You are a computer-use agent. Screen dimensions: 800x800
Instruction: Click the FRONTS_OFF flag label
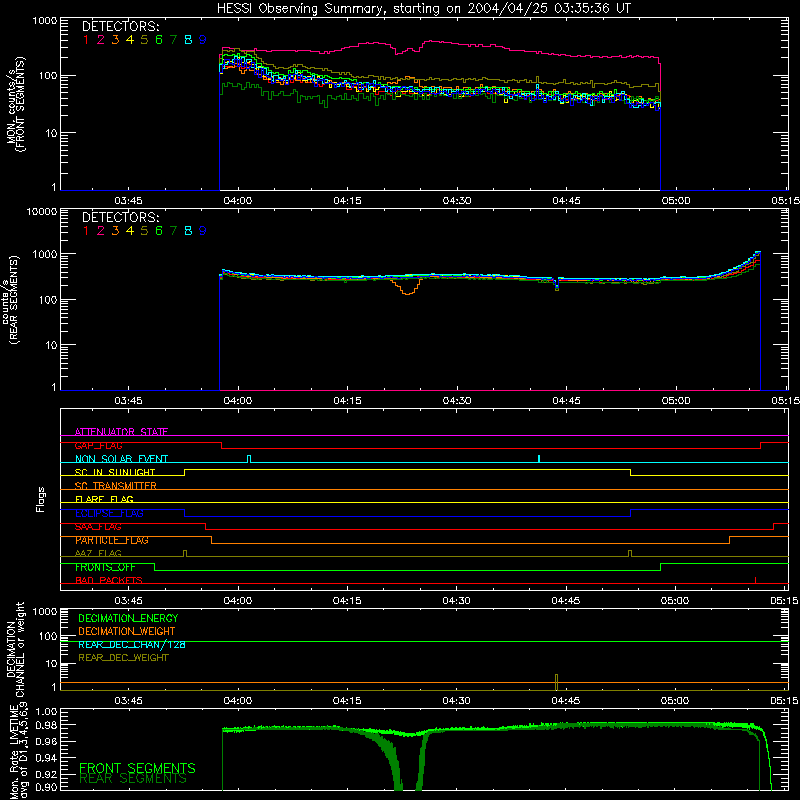(105, 567)
